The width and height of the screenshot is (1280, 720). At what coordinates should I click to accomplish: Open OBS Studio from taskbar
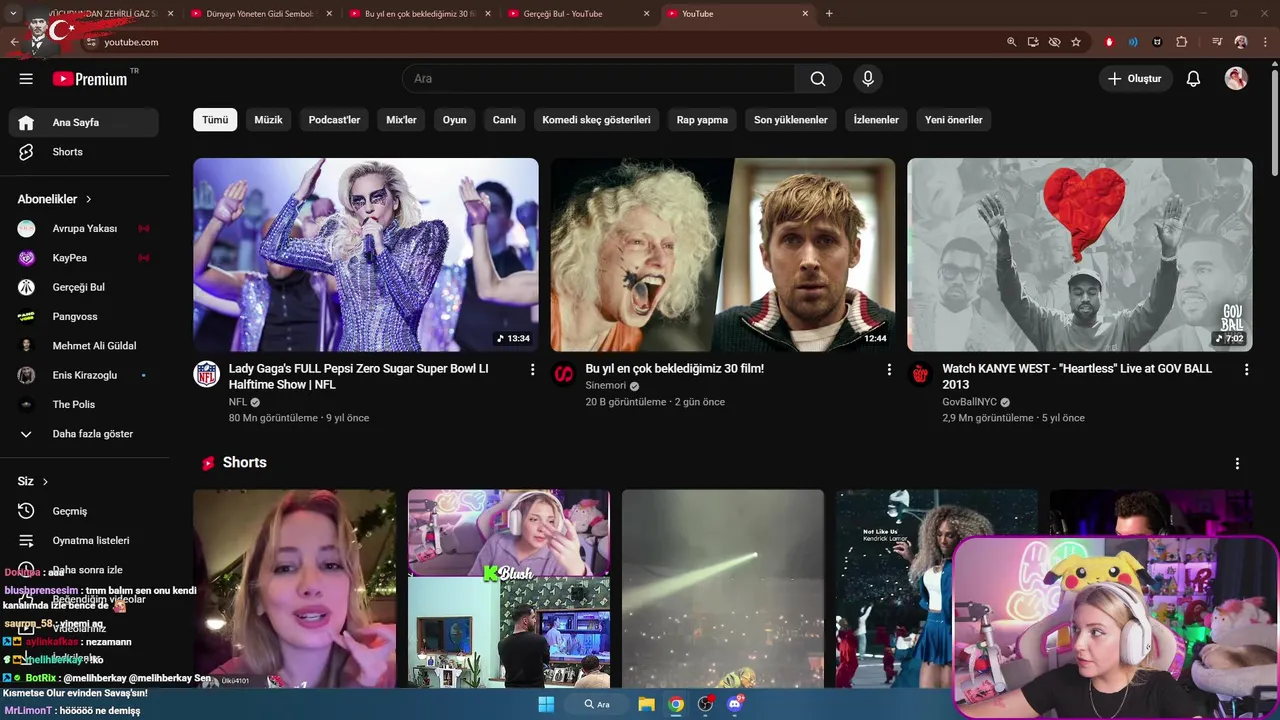(706, 704)
